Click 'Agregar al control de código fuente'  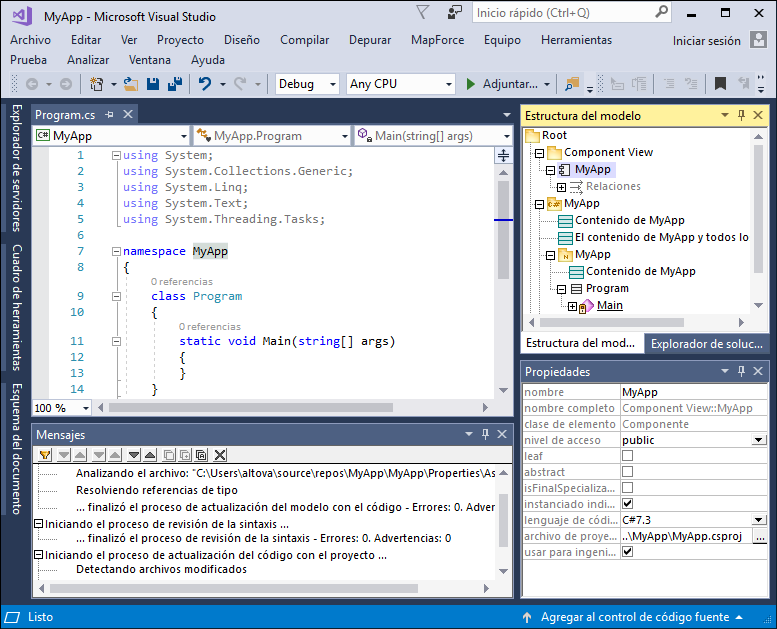[637, 617]
